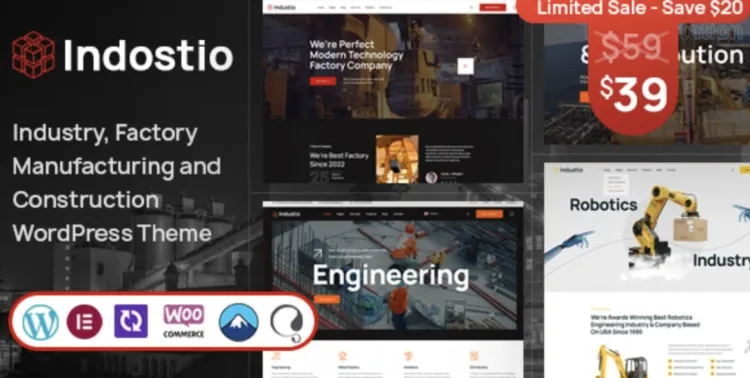Image resolution: width=750 pixels, height=378 pixels.
Task: Open the WooCommerce logo badge
Action: click(184, 322)
